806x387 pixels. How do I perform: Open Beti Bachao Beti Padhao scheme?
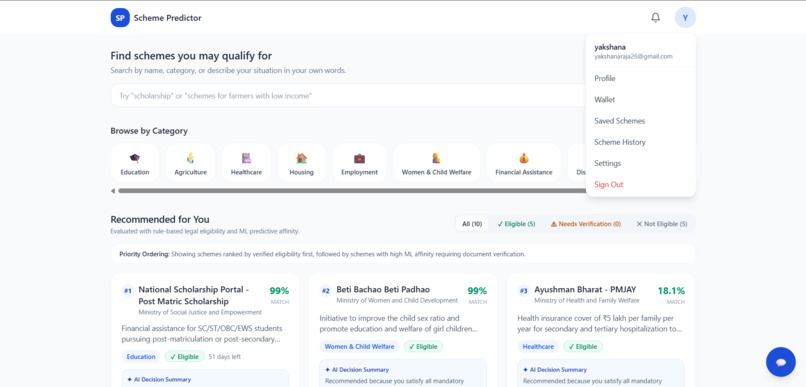click(383, 289)
